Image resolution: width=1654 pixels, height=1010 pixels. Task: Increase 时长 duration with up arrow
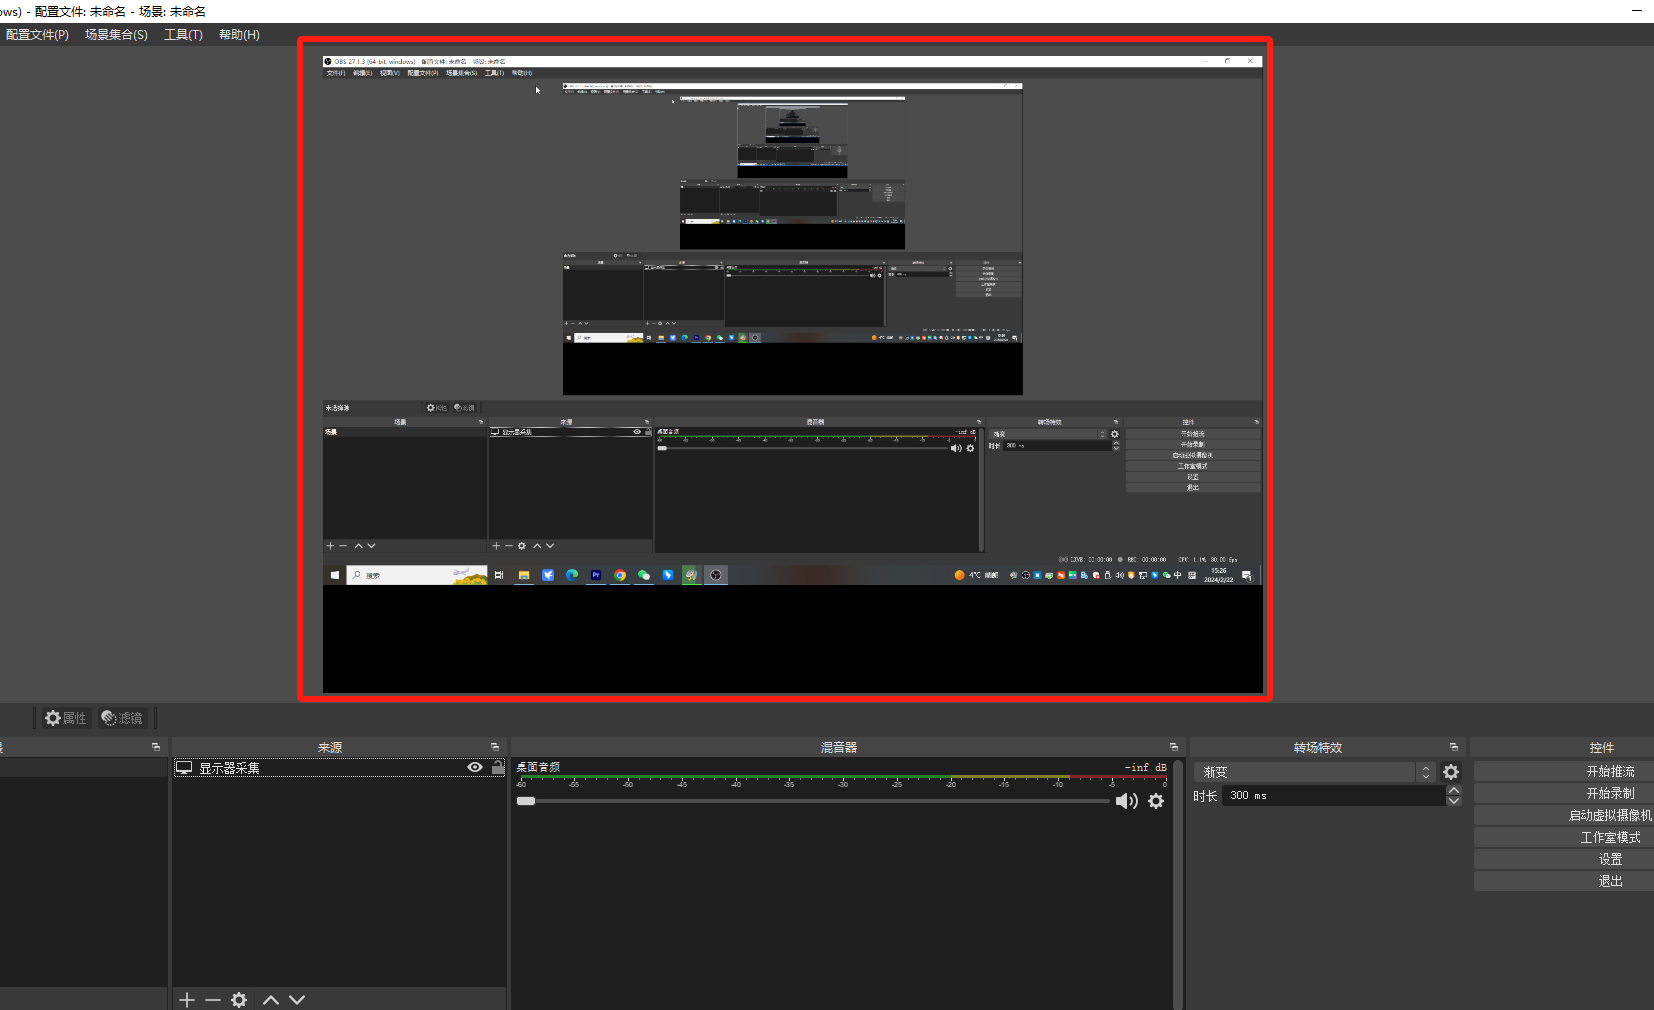point(1454,791)
